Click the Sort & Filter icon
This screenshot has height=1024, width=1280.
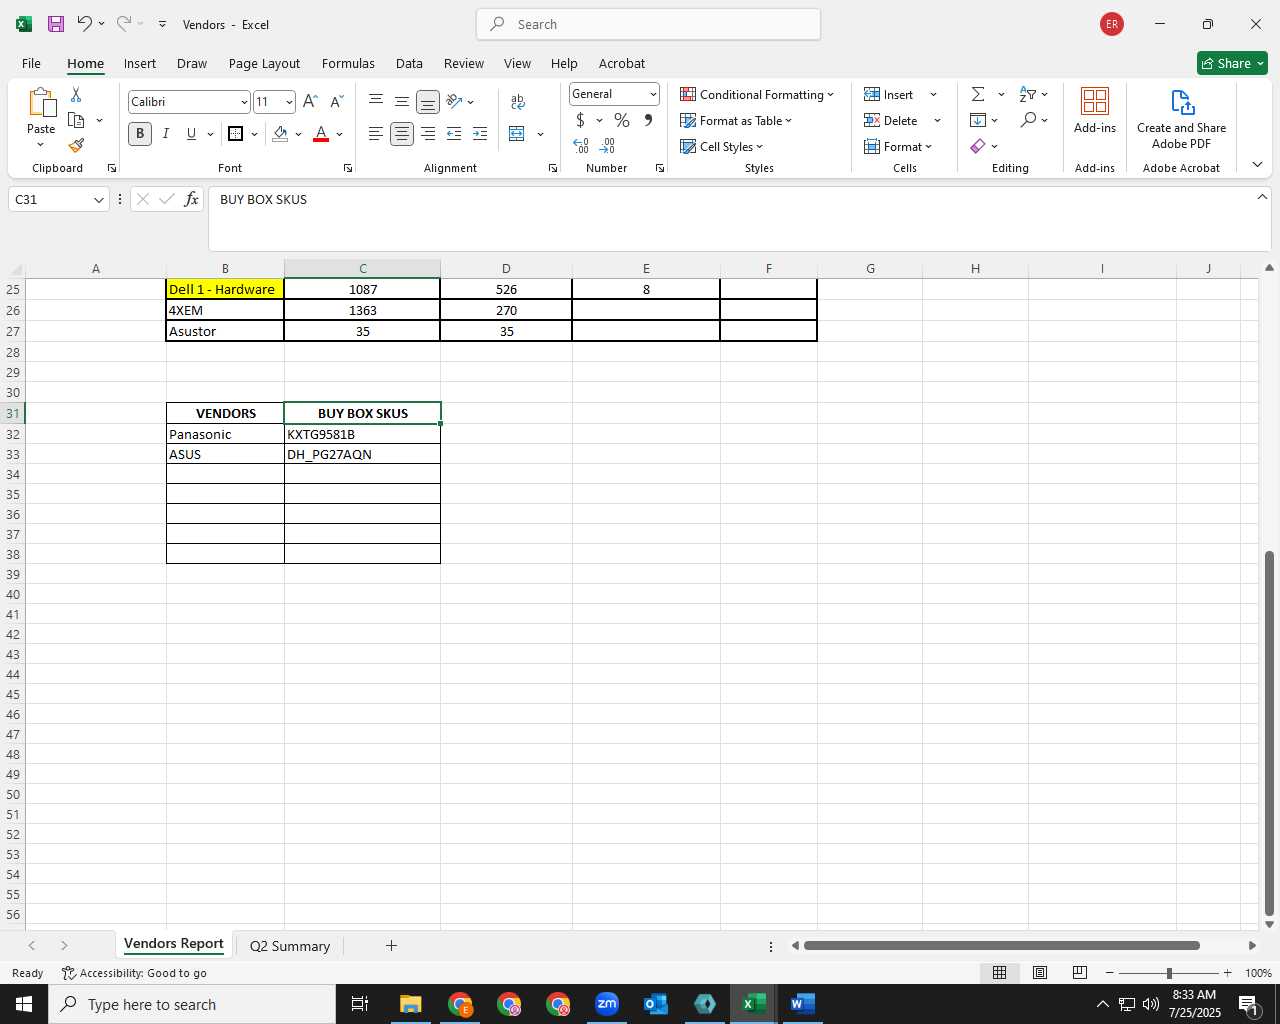point(1028,94)
